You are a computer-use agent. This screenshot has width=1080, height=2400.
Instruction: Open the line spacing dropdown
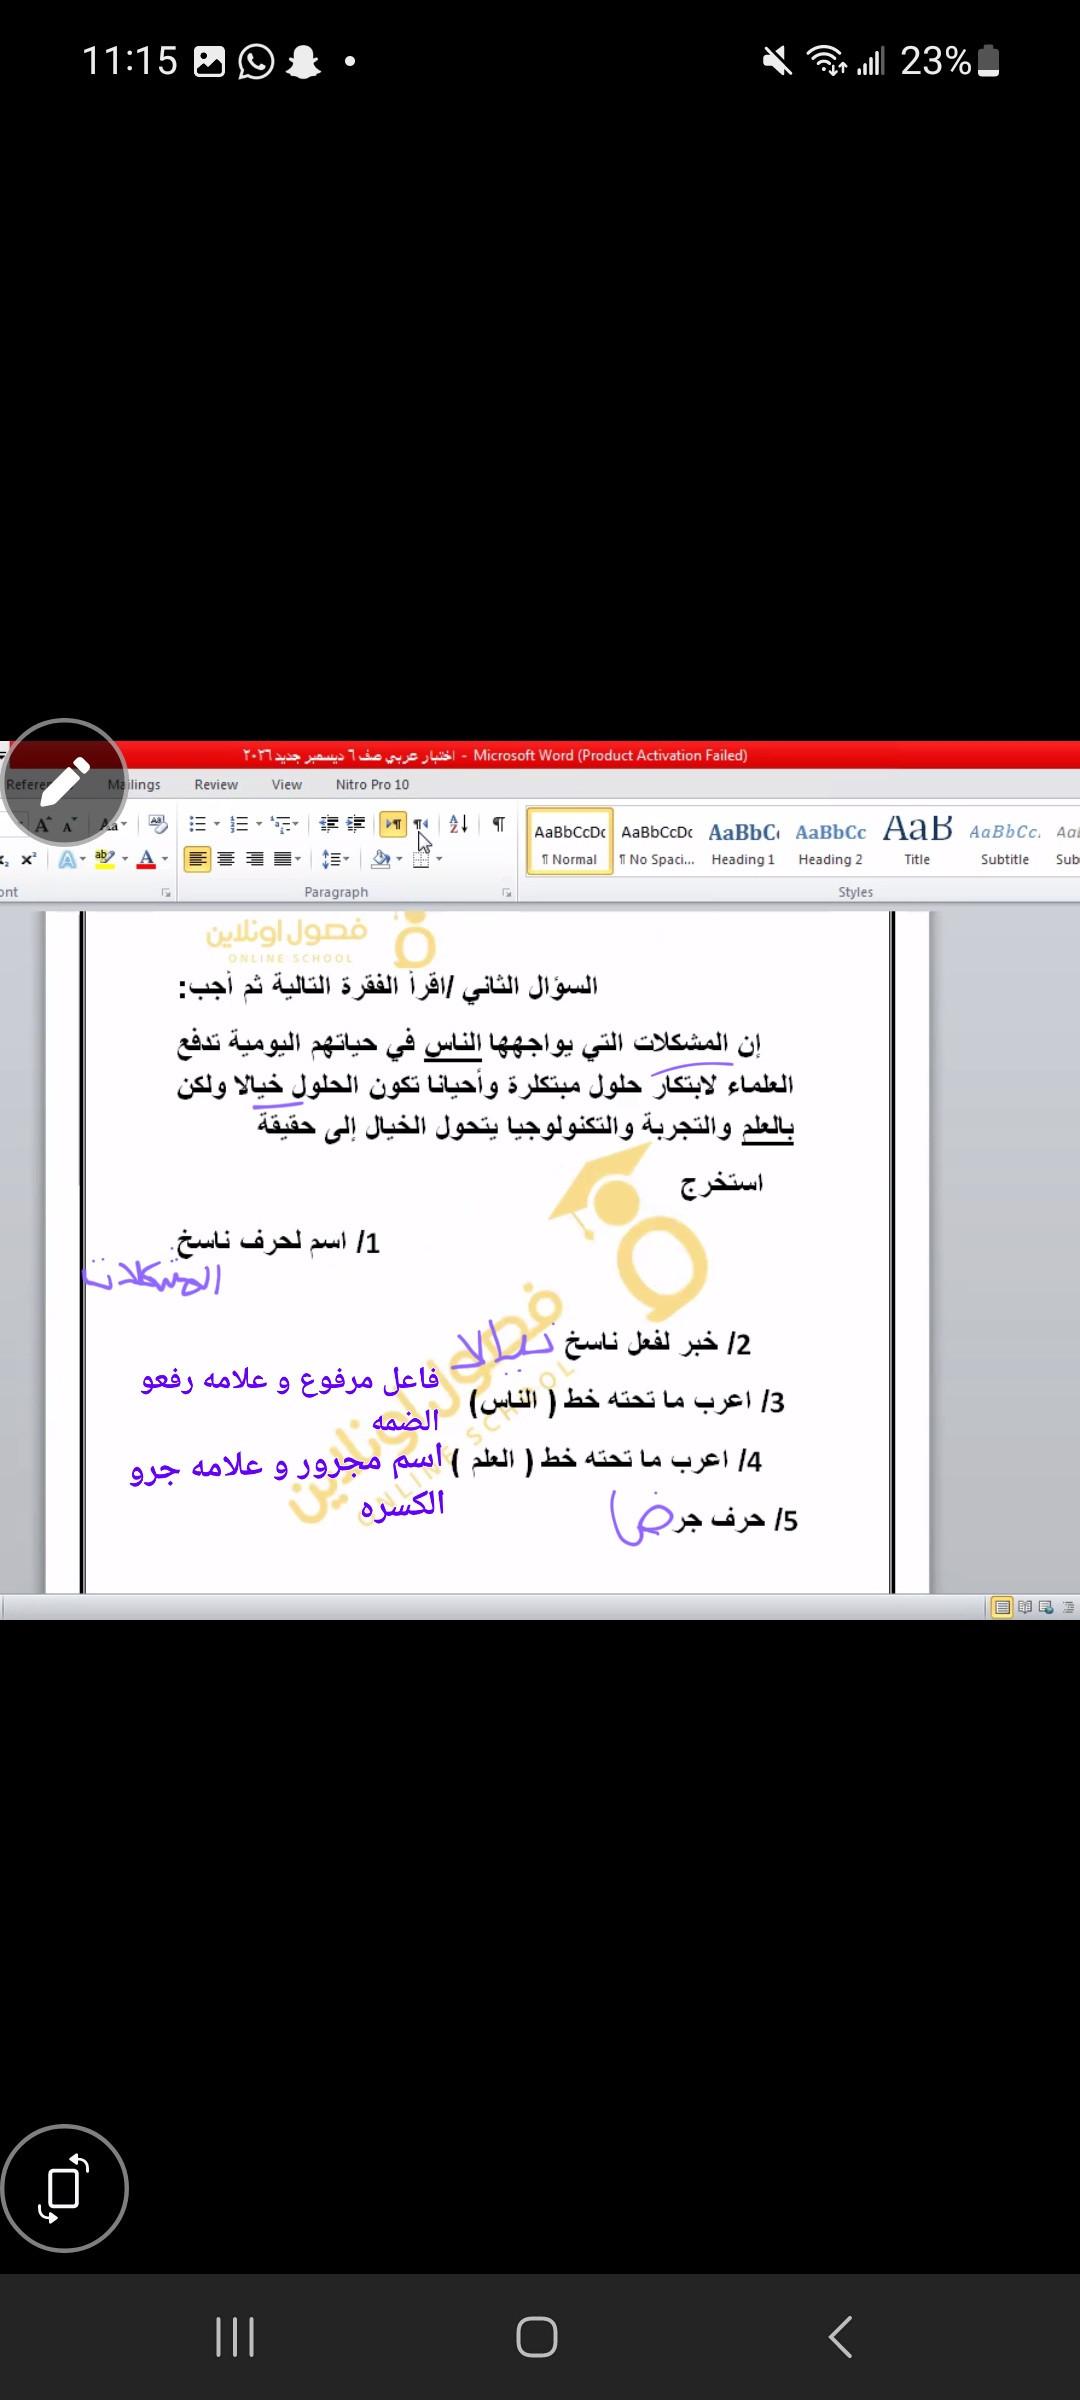336,859
